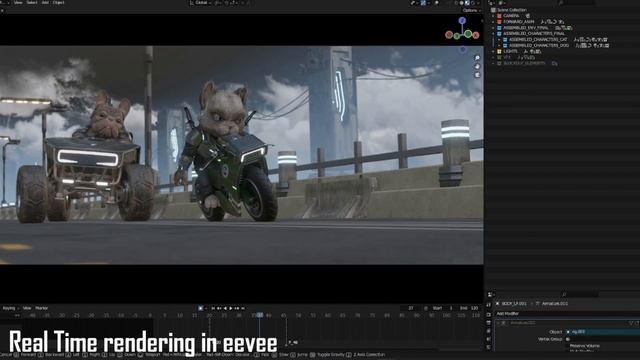Viewport: 640px width, 360px height.
Task: Click the ASSEMBLED_CHARACTERS_DOG collection icon
Action: point(505,46)
